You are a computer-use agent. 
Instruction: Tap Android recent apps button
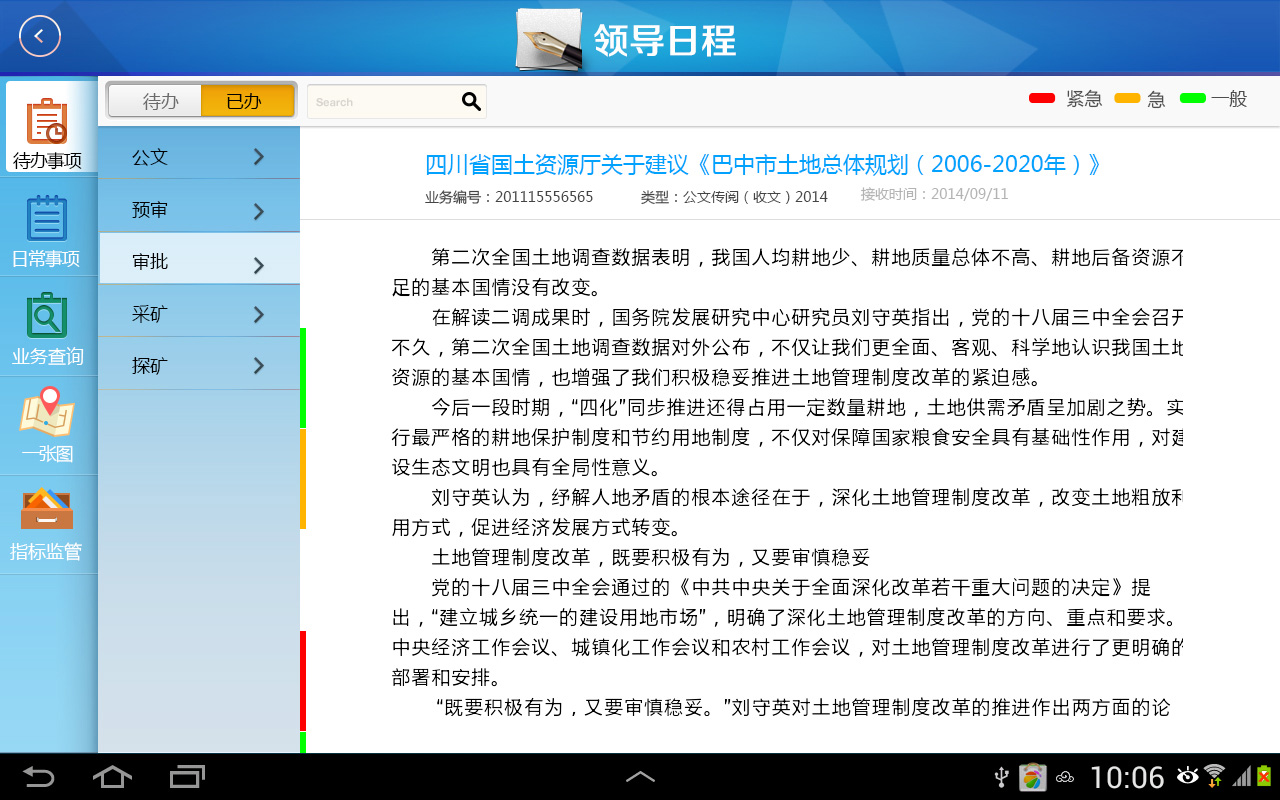click(x=187, y=776)
